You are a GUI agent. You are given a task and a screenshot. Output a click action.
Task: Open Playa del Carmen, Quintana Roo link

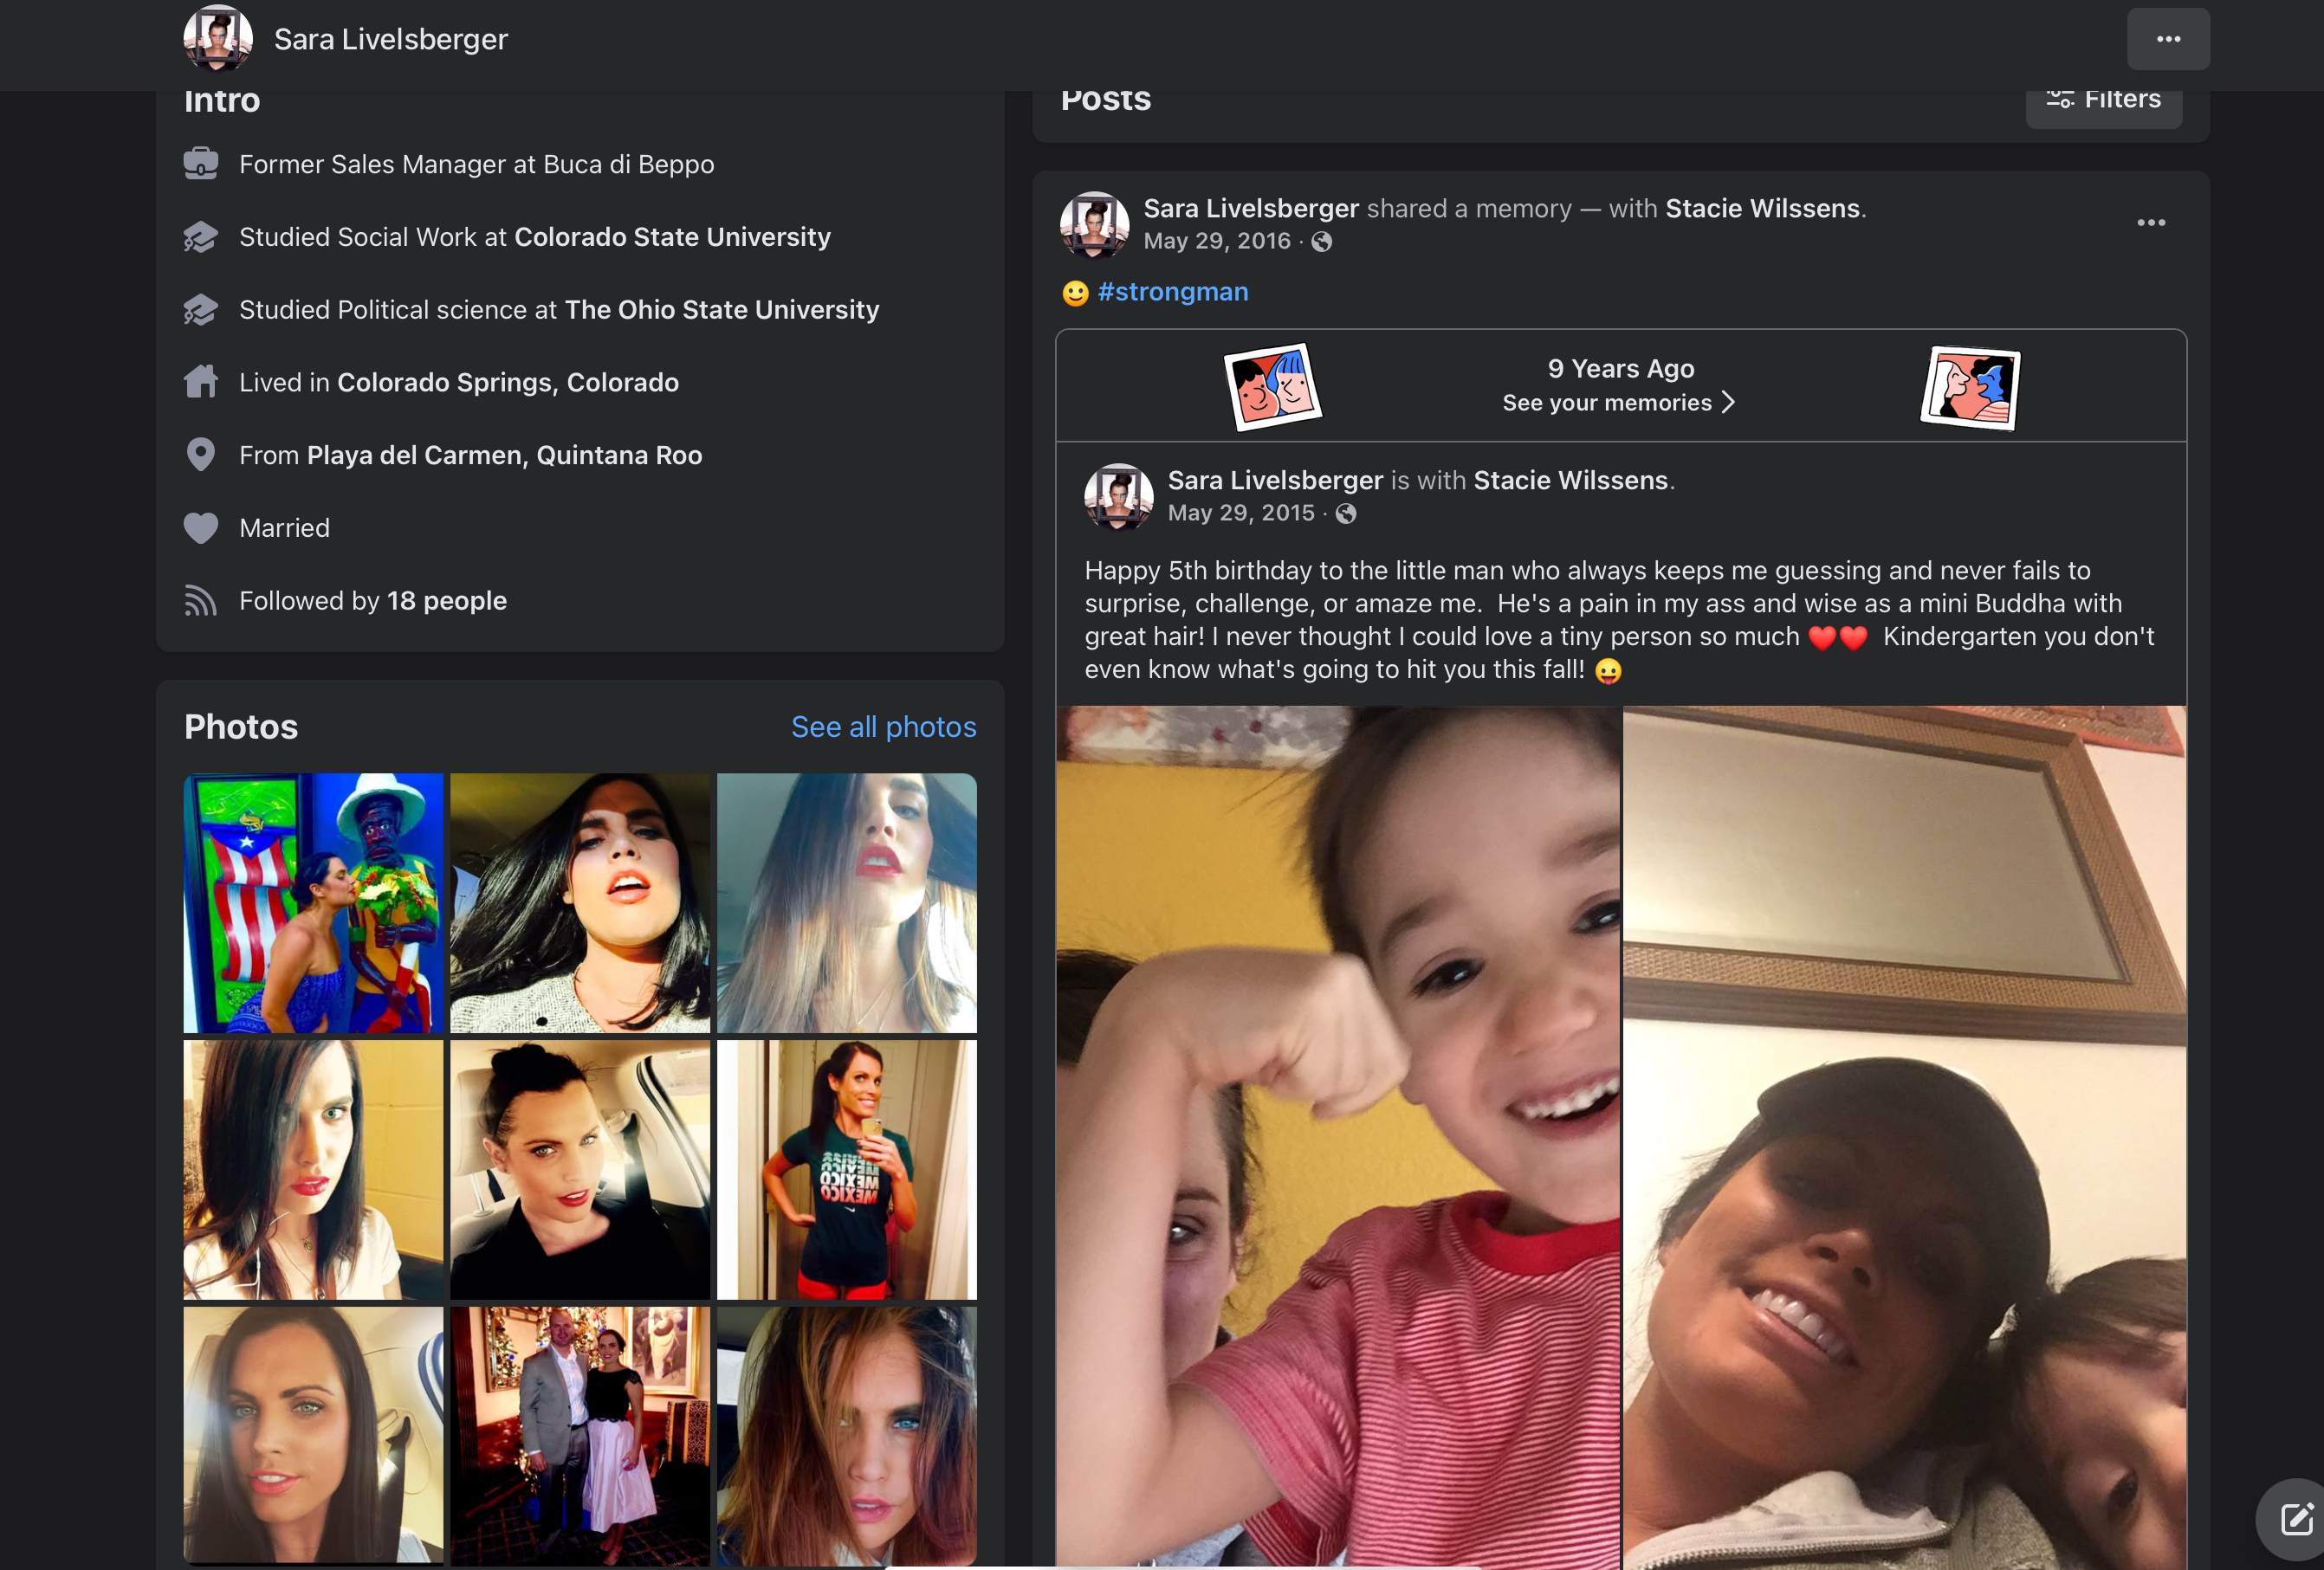504,455
